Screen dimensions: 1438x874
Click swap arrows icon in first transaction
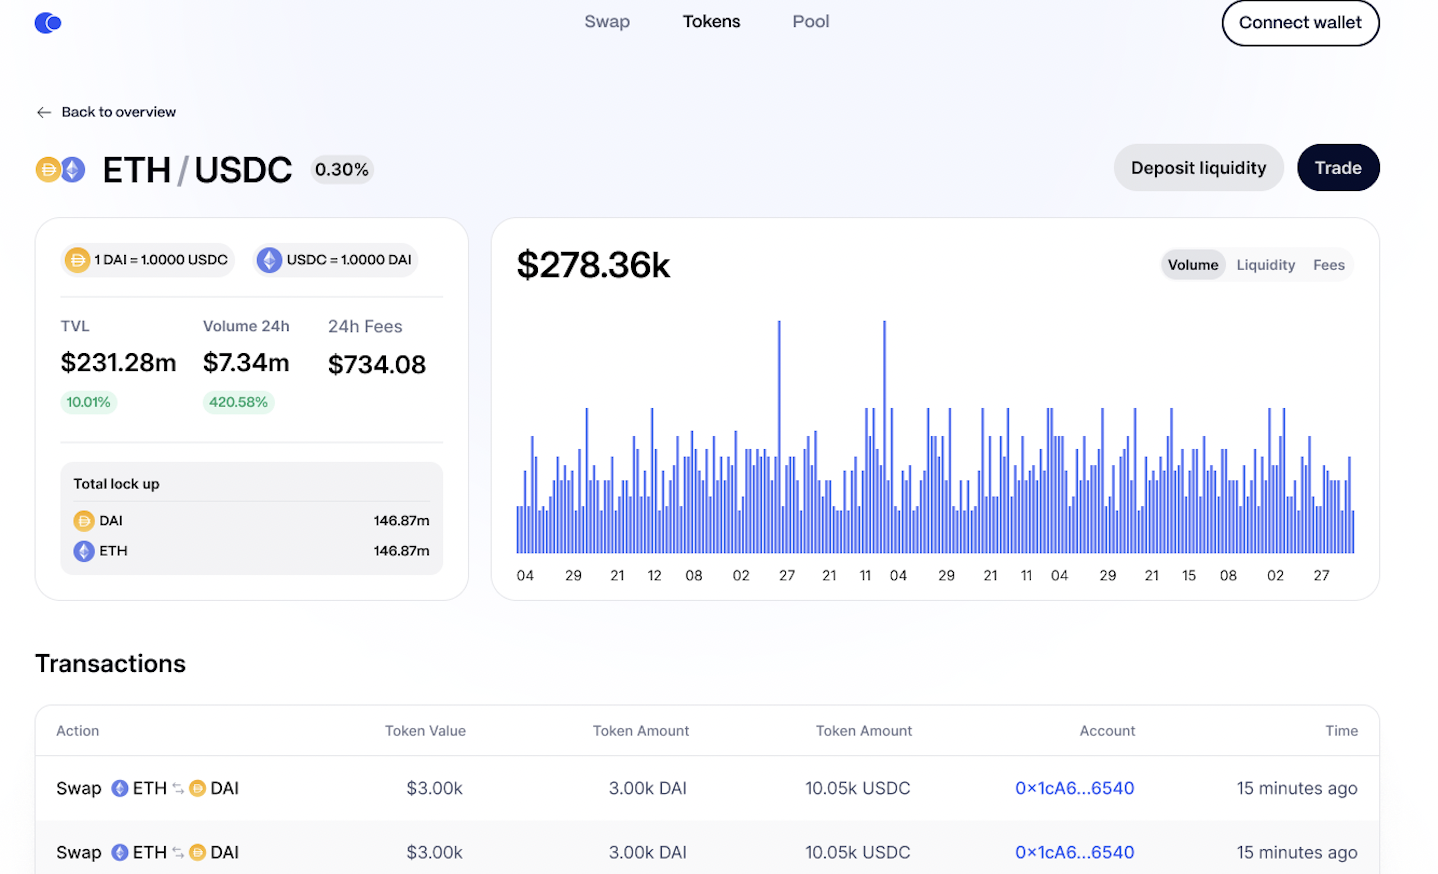coord(178,789)
